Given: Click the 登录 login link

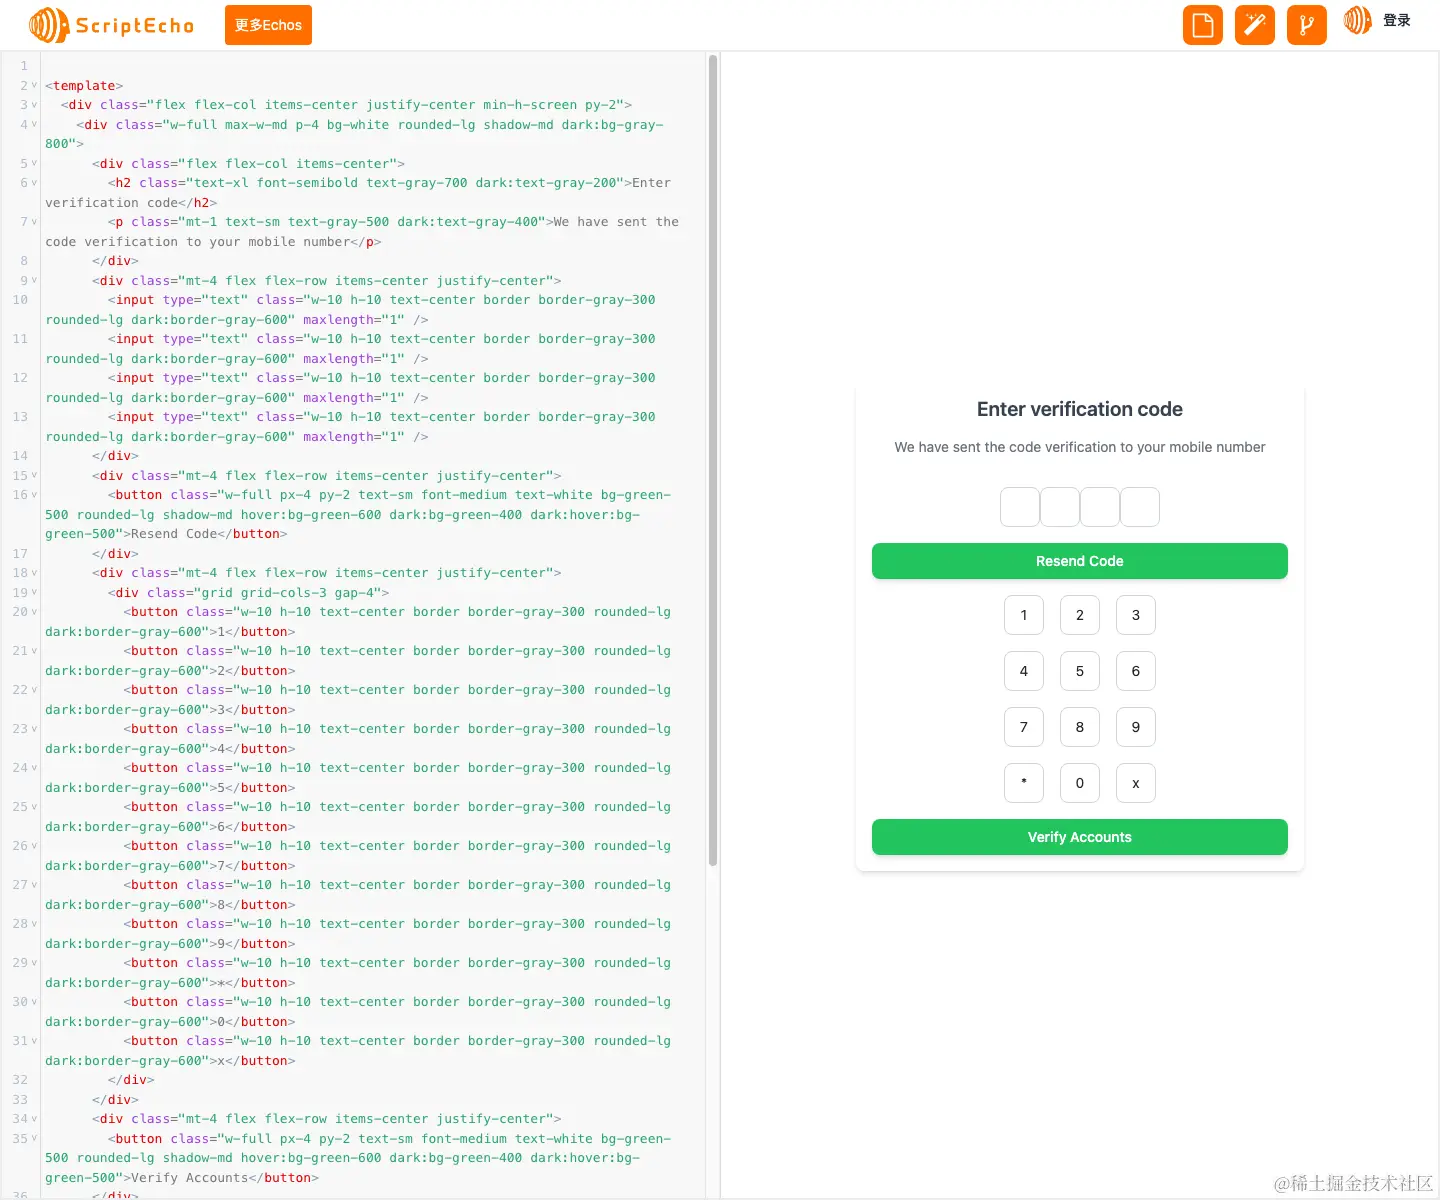Looking at the screenshot, I should [1397, 20].
